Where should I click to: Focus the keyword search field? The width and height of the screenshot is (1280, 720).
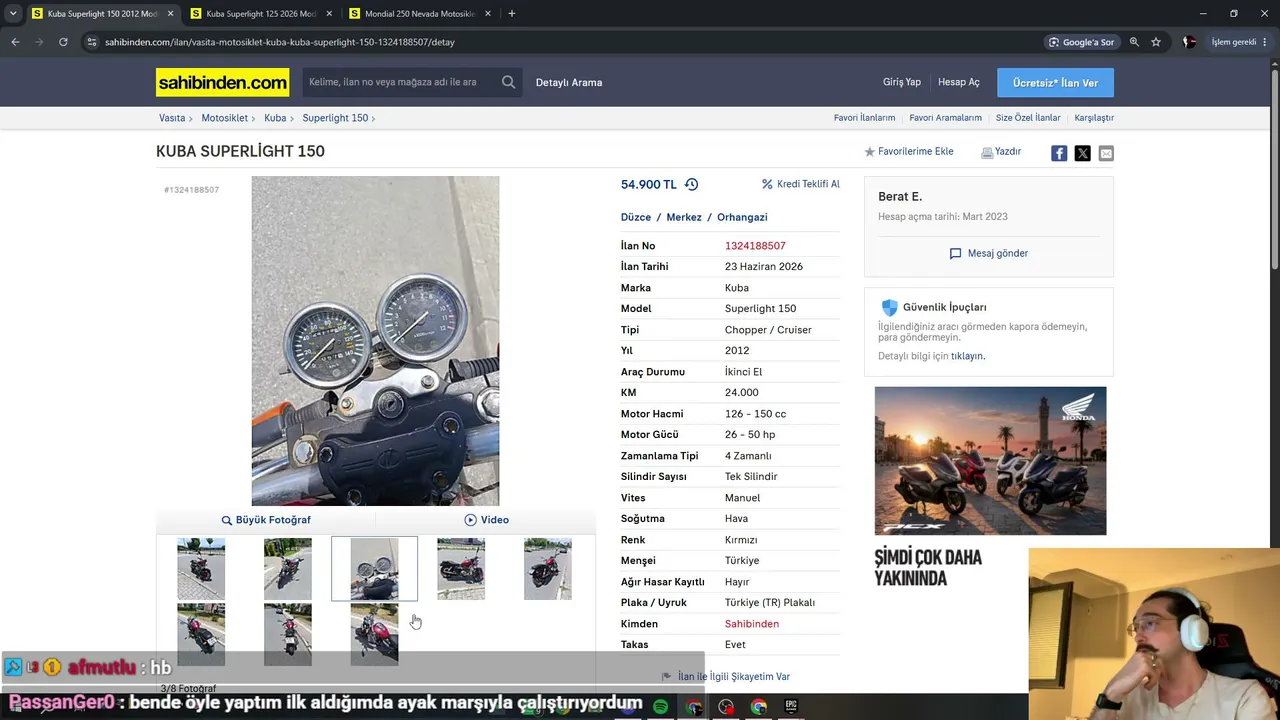pyautogui.click(x=400, y=82)
